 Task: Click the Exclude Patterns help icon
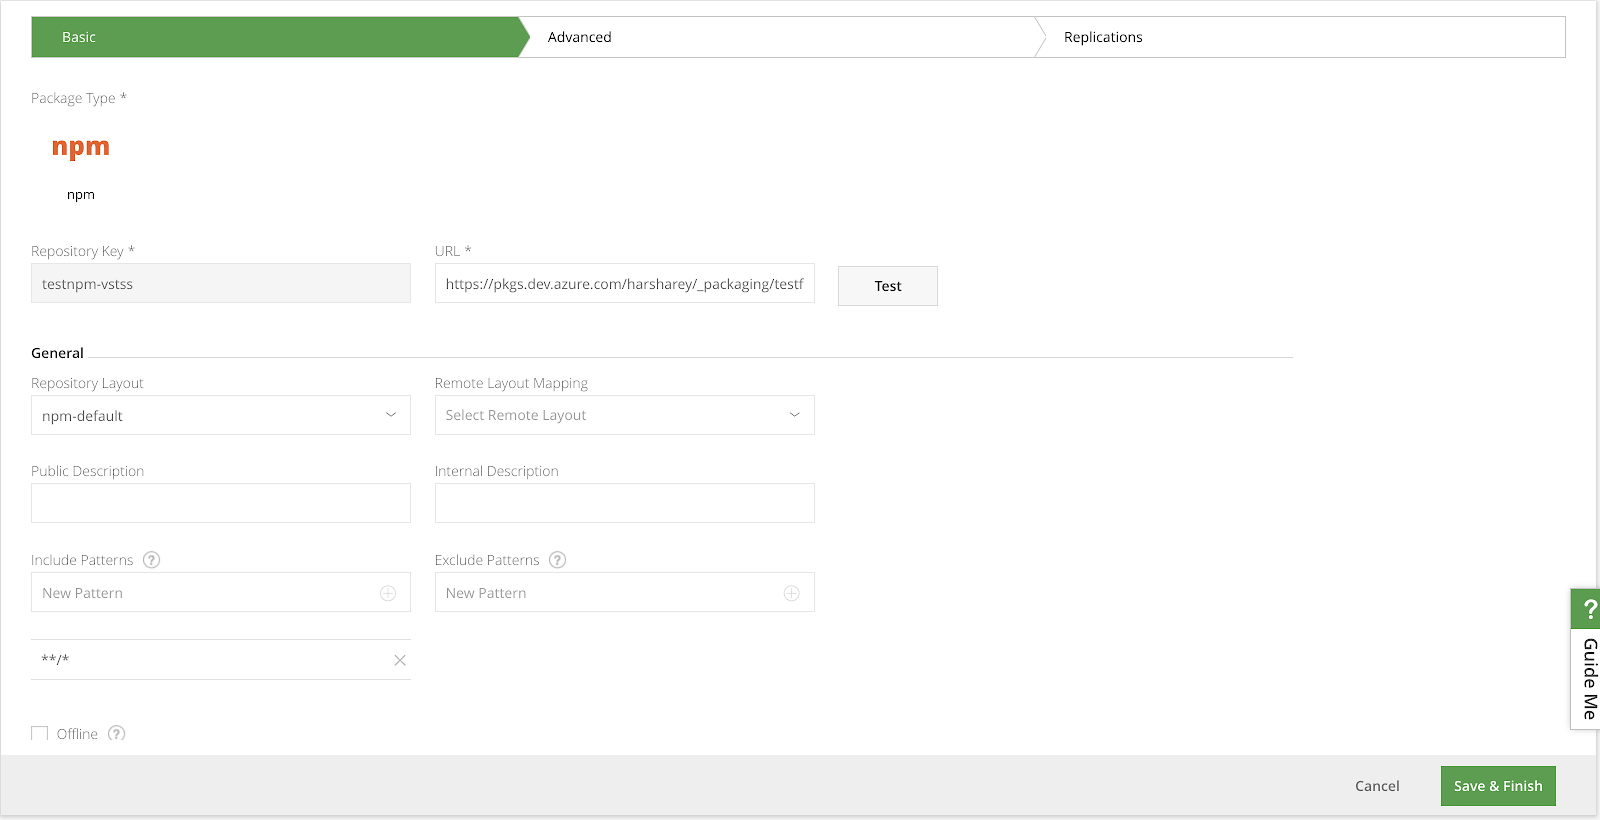click(x=558, y=560)
